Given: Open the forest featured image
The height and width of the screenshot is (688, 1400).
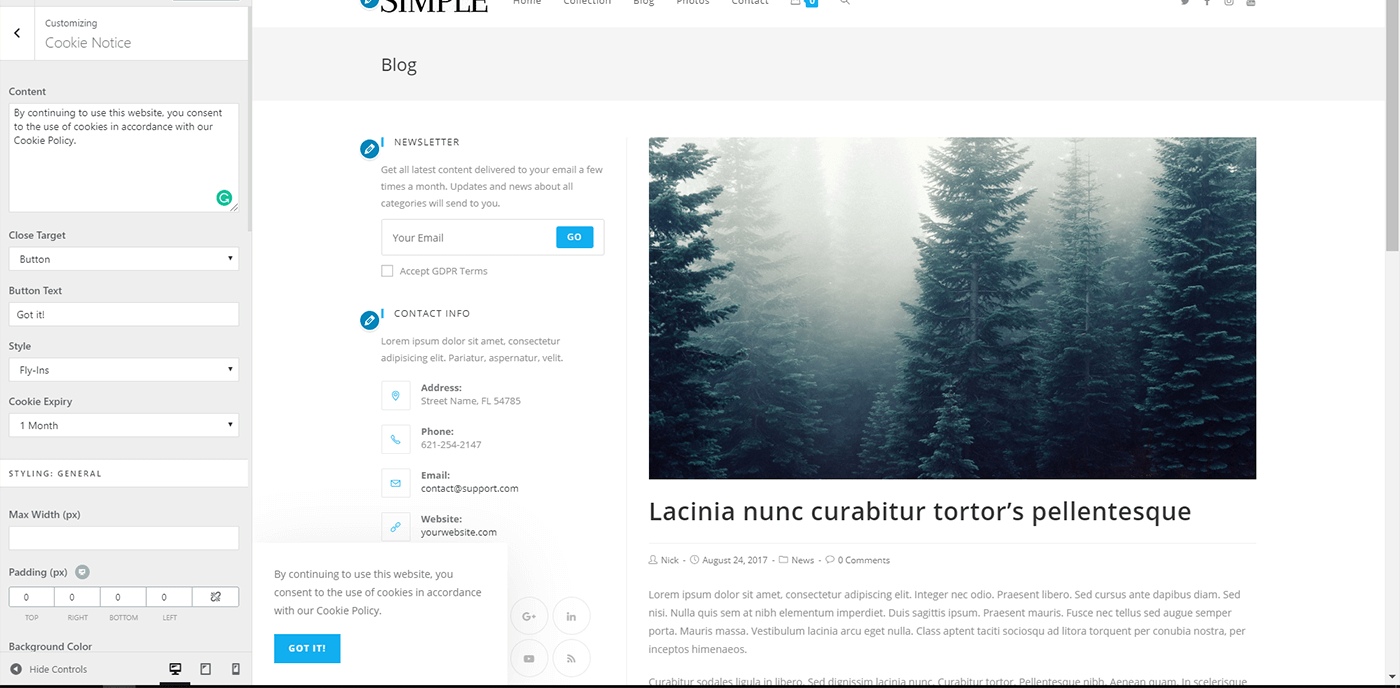Looking at the screenshot, I should pyautogui.click(x=952, y=308).
